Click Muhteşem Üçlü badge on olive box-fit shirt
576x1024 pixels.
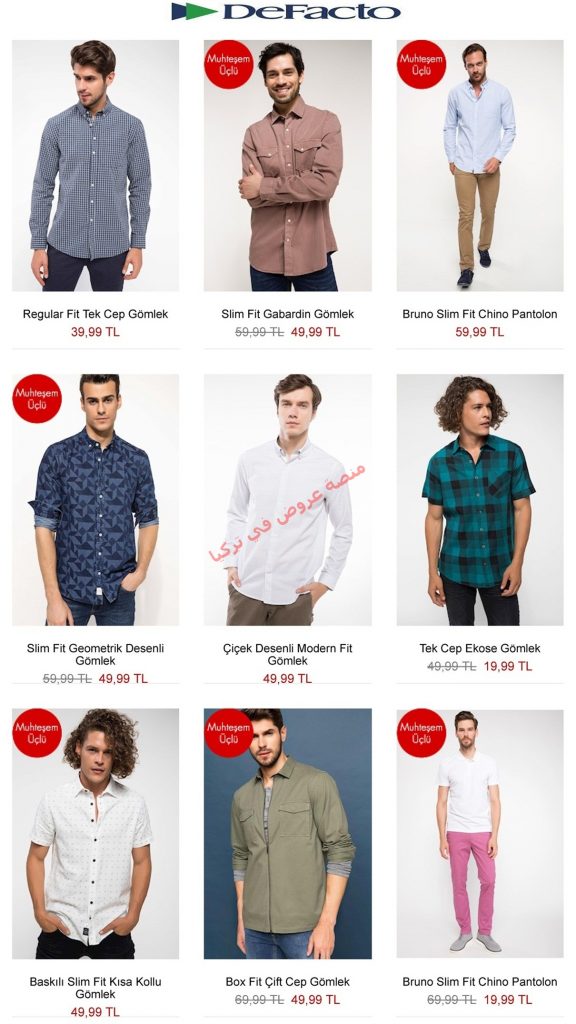pyautogui.click(x=229, y=733)
